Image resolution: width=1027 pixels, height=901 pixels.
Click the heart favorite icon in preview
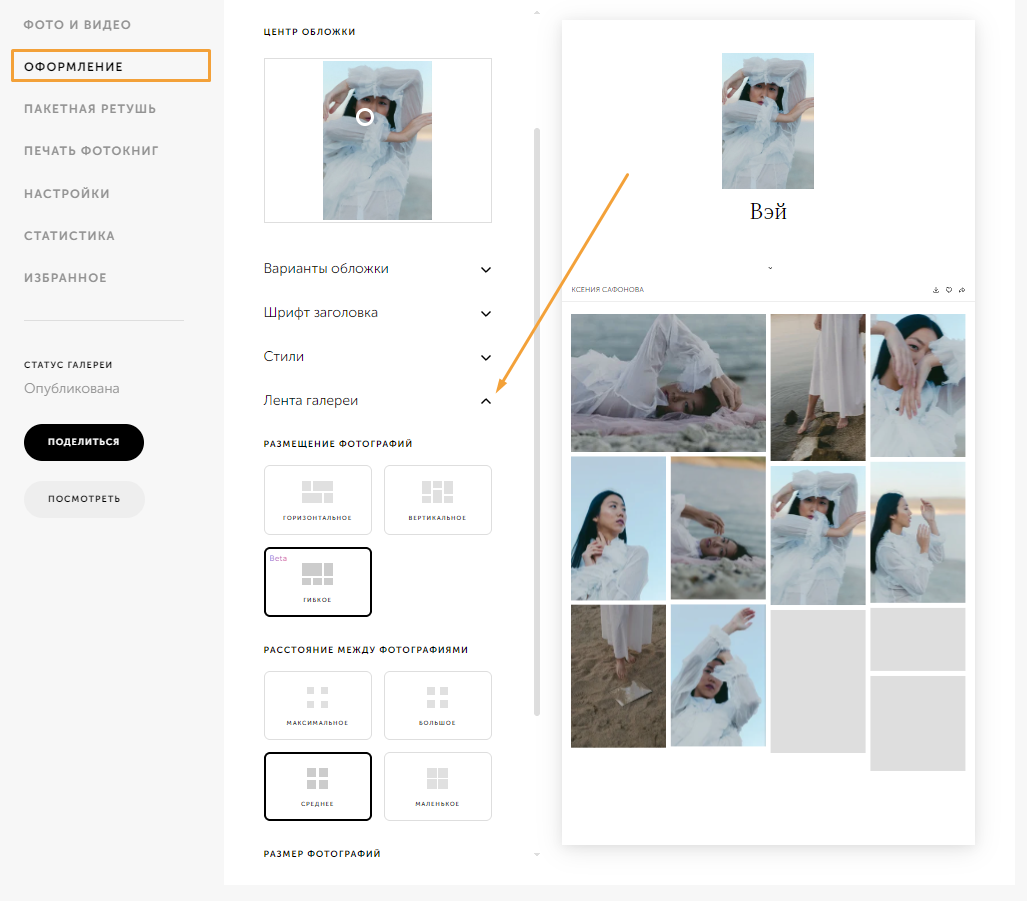pos(949,289)
